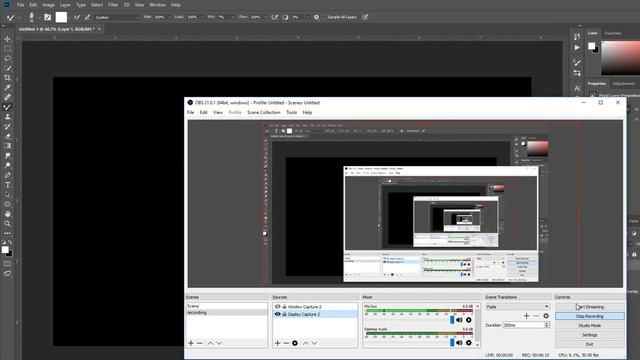640x360 pixels.
Task: Open transition properties gear icon
Action: pyautogui.click(x=546, y=316)
